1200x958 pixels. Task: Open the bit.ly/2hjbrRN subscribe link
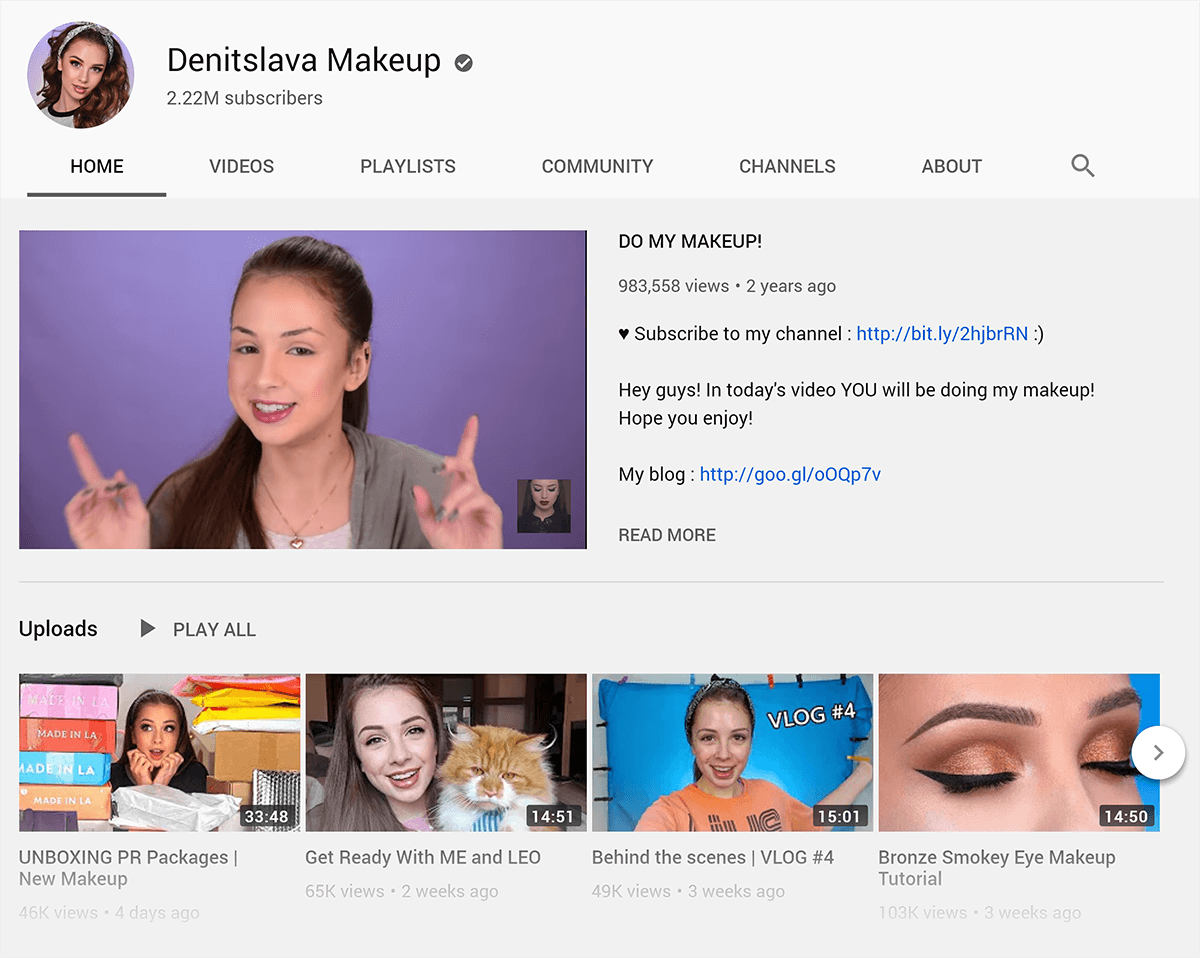(x=942, y=334)
